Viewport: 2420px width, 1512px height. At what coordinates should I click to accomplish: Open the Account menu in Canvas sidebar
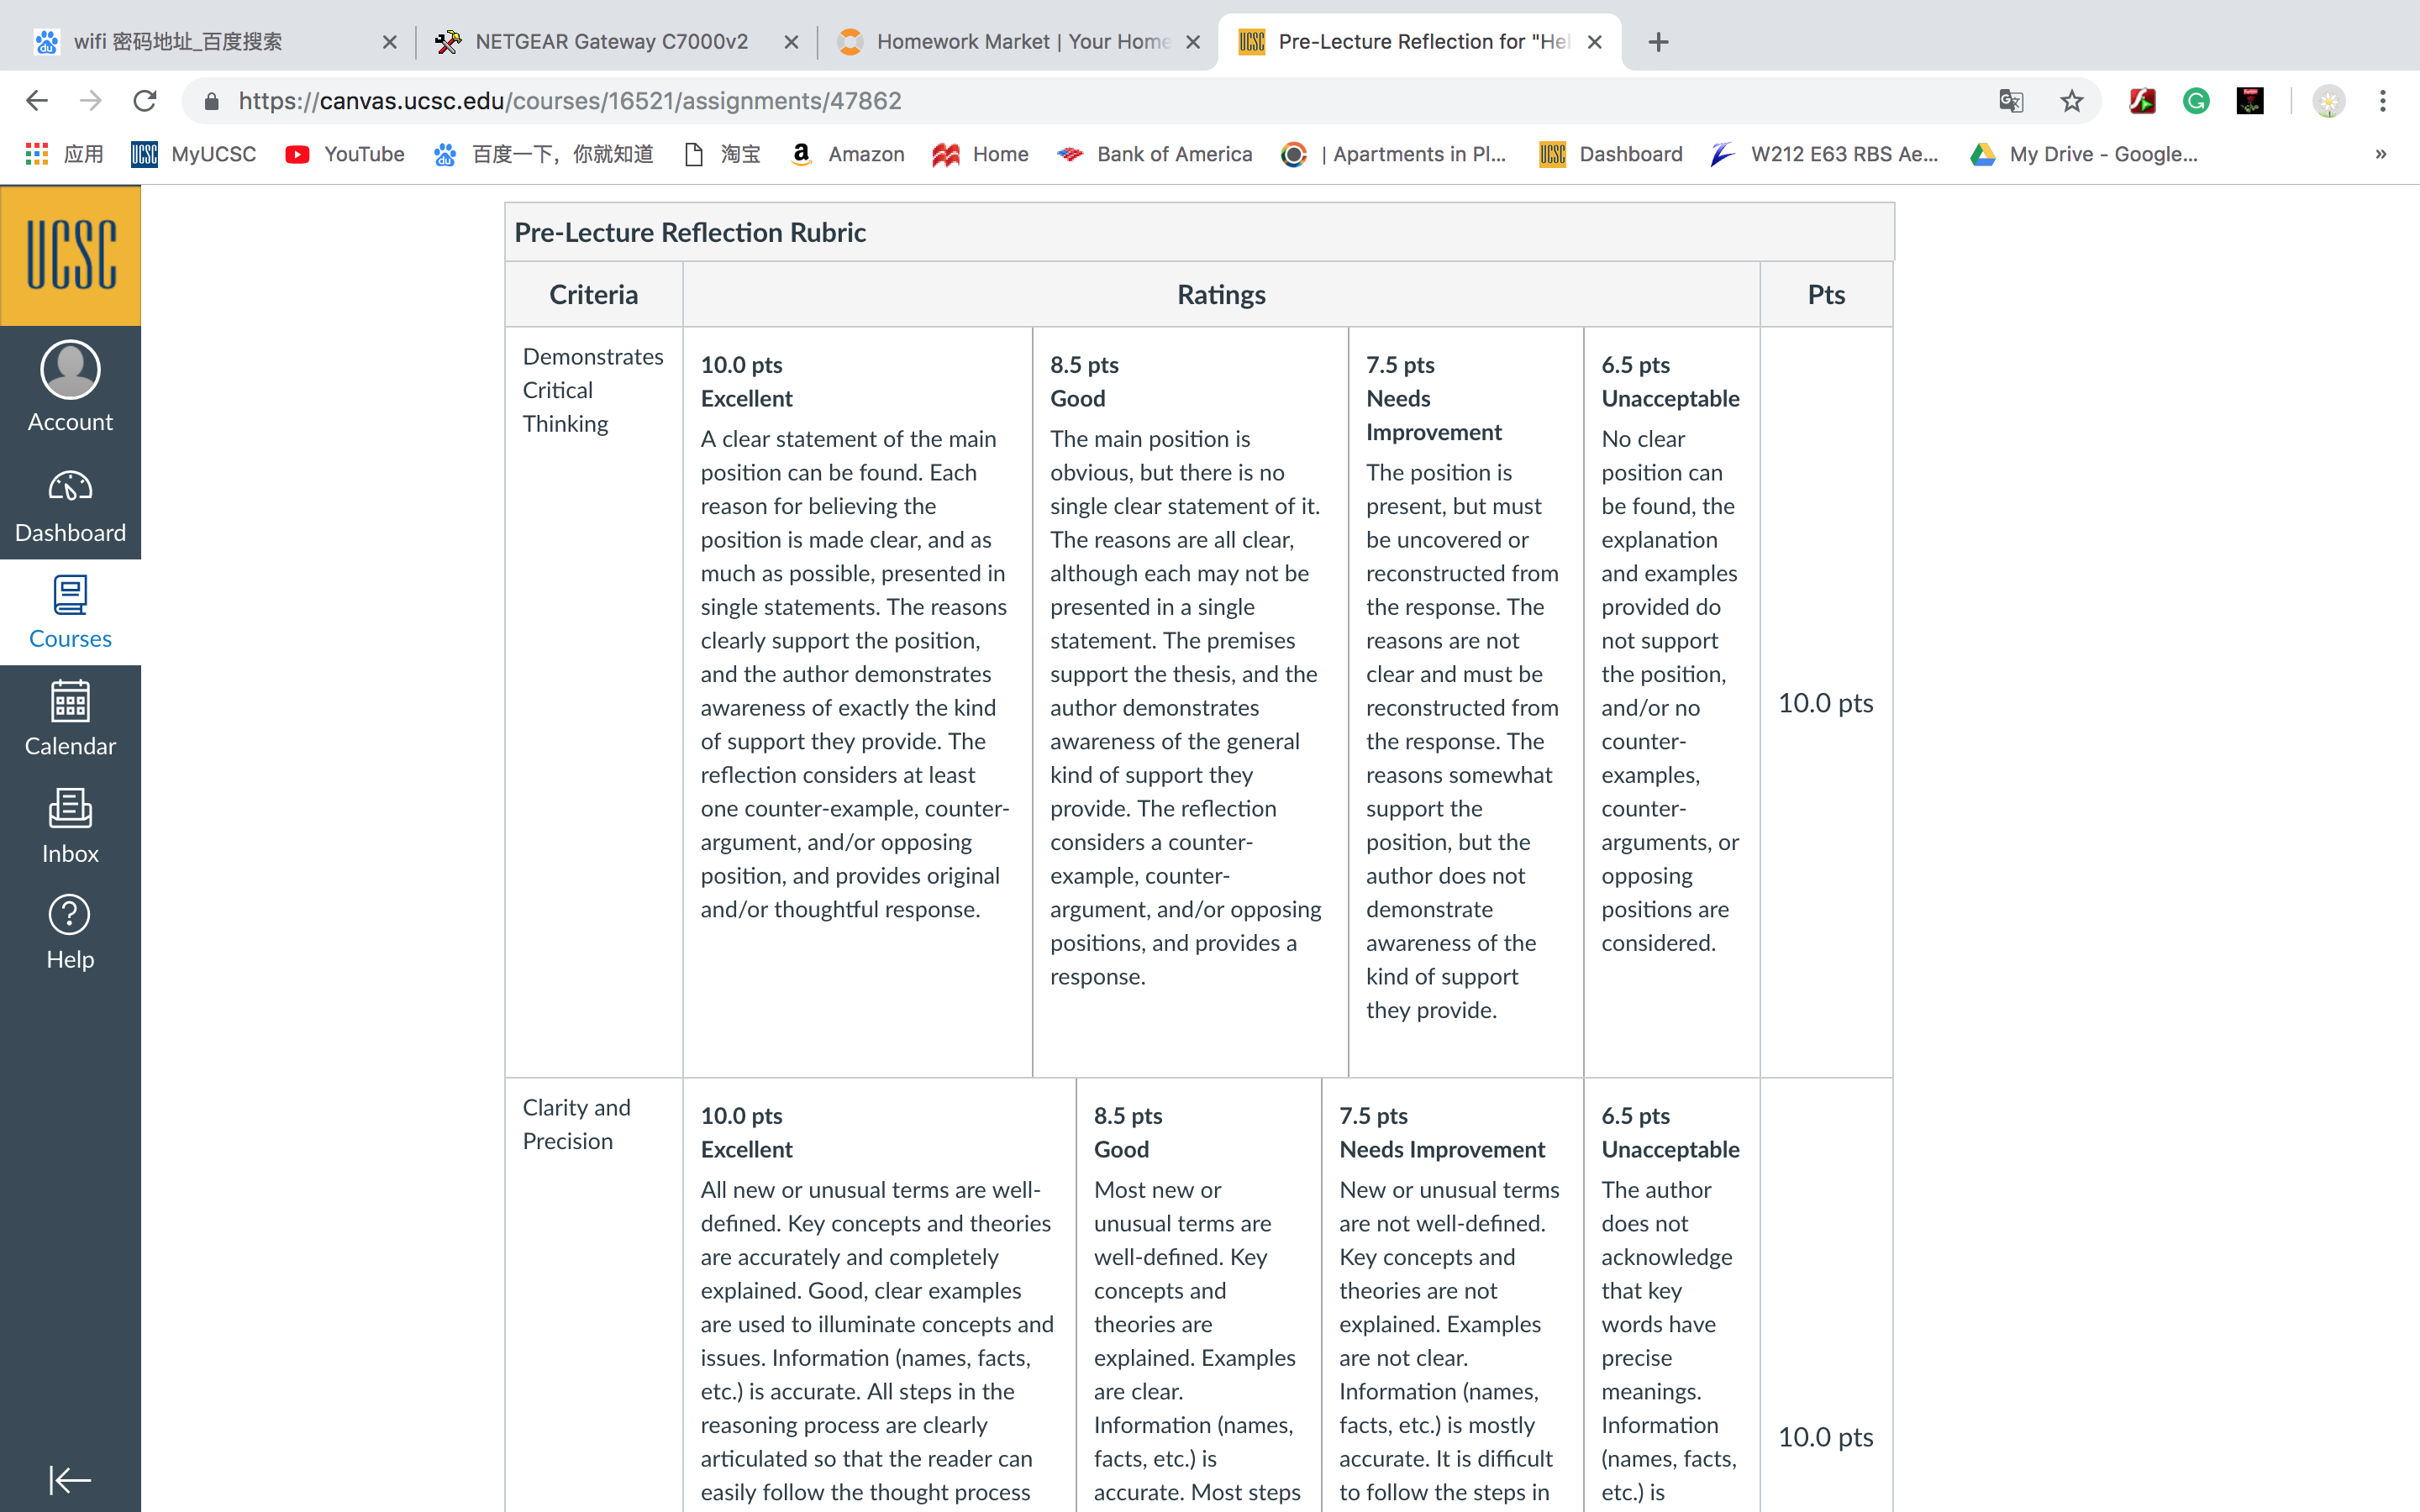(70, 386)
